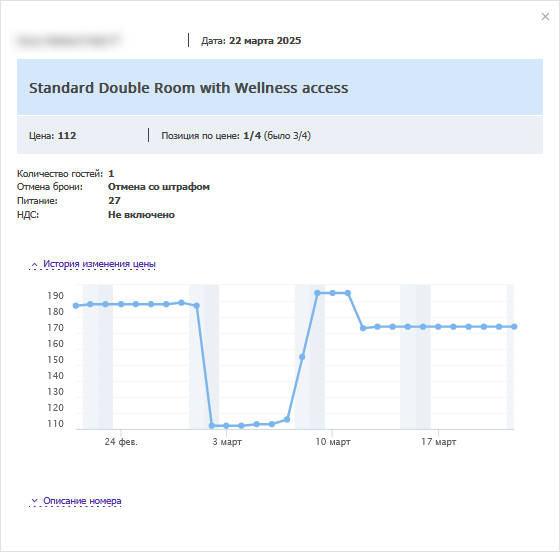
Task: Click the 150 price point on rising line
Action: [302, 357]
